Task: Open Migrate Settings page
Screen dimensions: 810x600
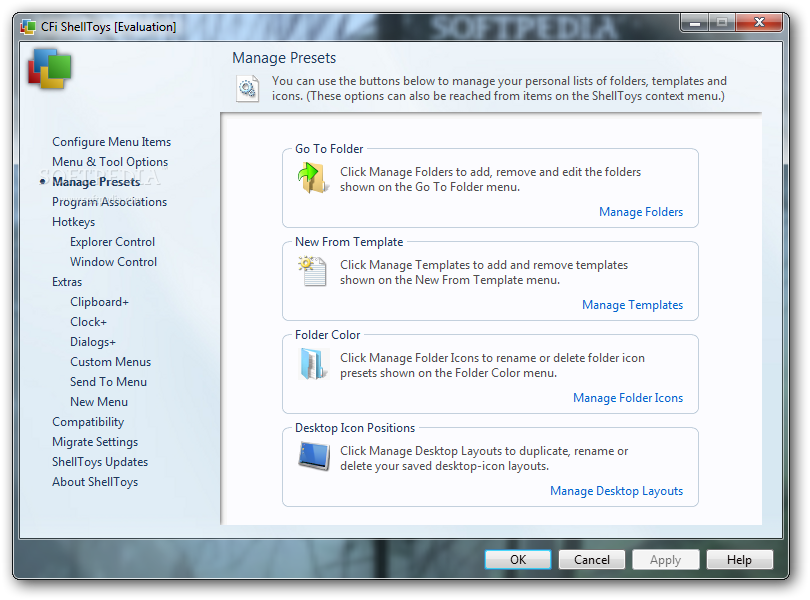Action: coord(95,442)
